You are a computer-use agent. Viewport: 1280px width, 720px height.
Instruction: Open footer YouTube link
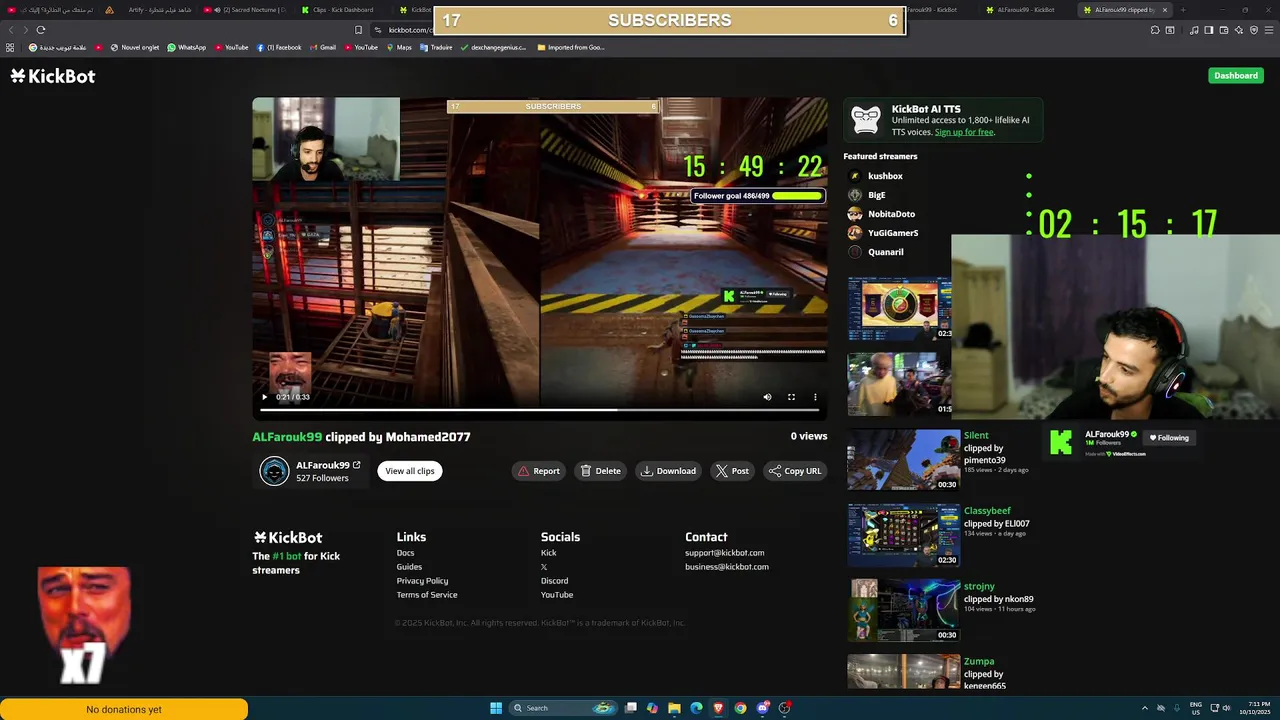pyautogui.click(x=557, y=595)
